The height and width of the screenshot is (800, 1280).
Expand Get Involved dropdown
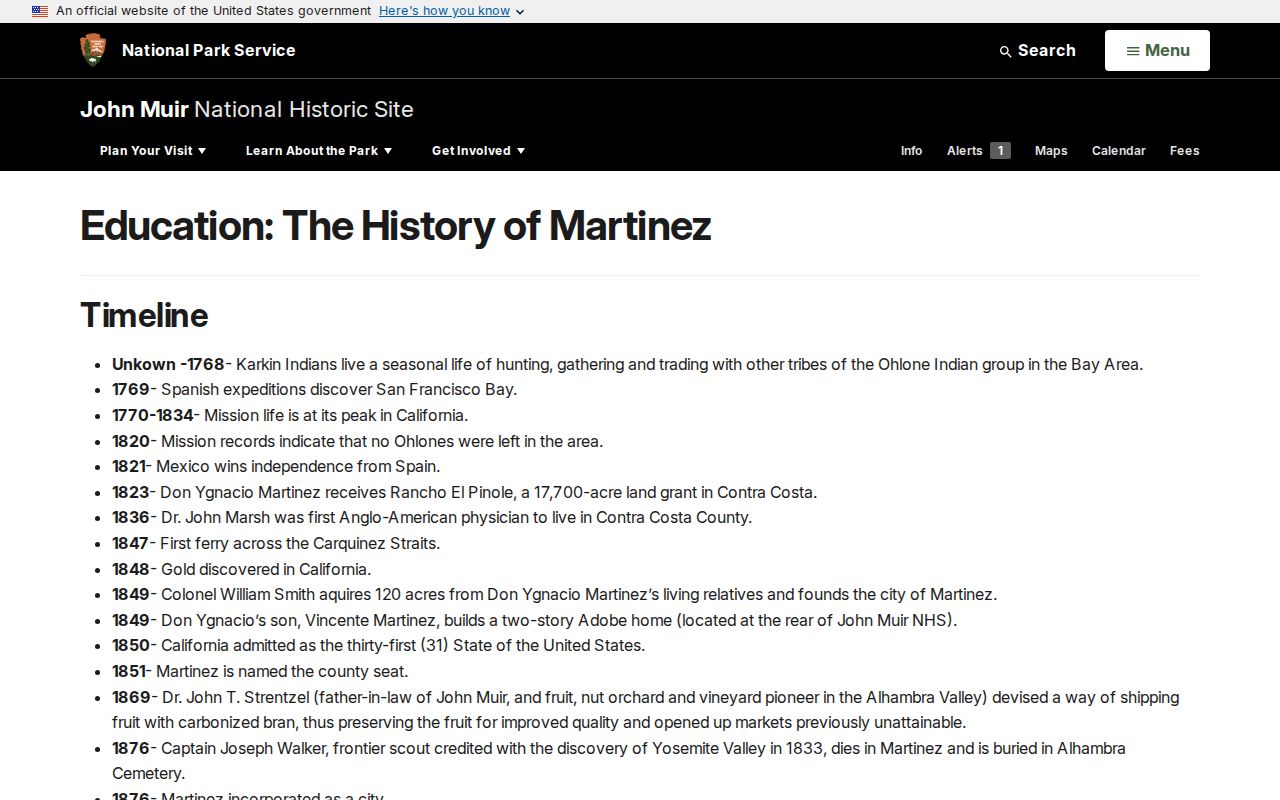pyautogui.click(x=478, y=151)
